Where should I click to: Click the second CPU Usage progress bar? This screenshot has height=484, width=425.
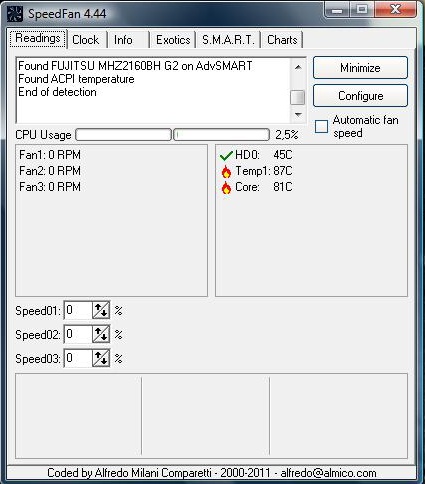click(x=221, y=135)
